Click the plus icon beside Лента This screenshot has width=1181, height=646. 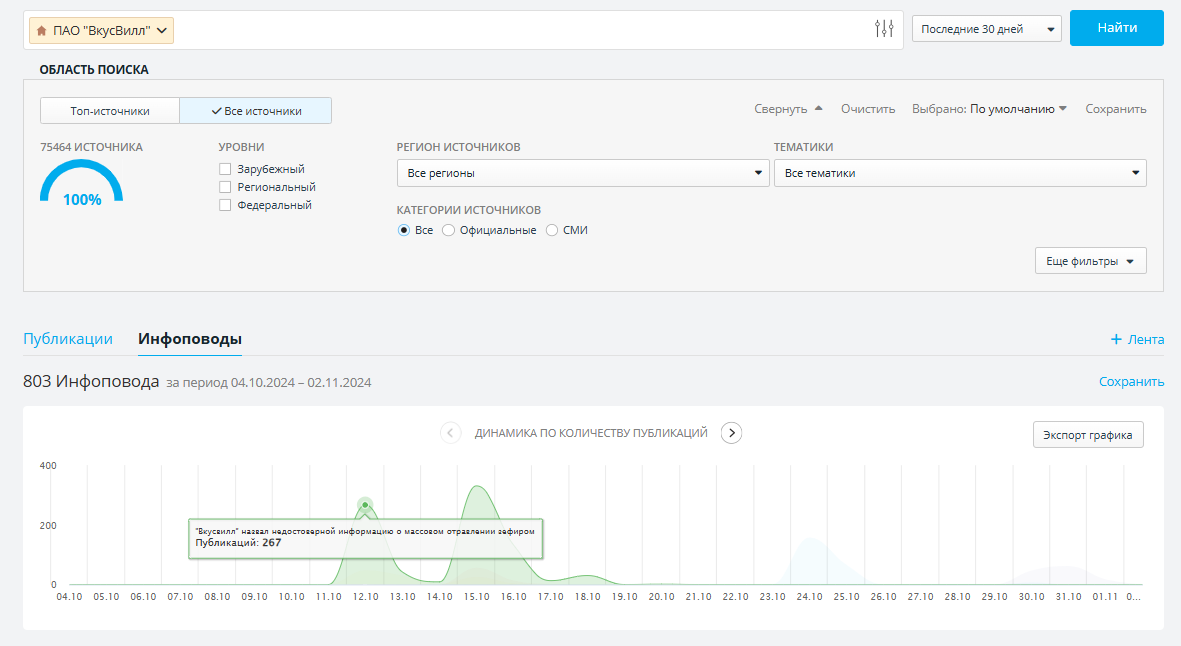[x=1115, y=340]
